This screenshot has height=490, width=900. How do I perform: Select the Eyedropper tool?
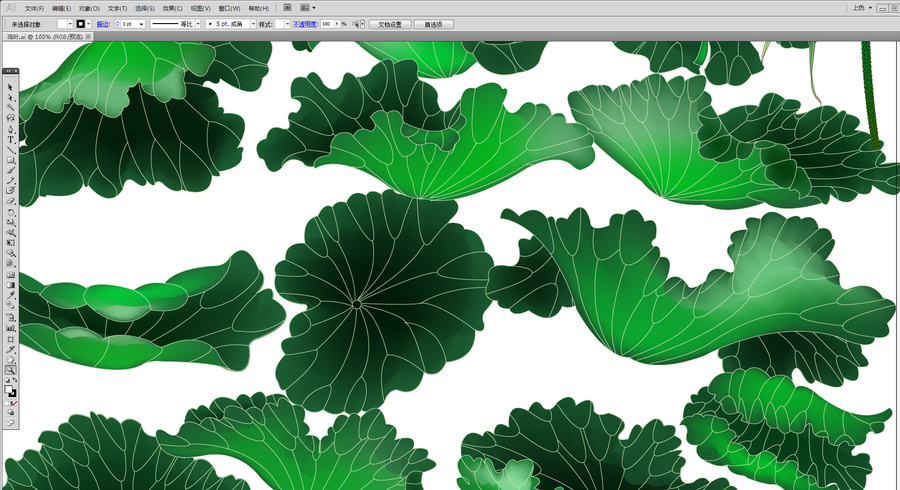(10, 295)
